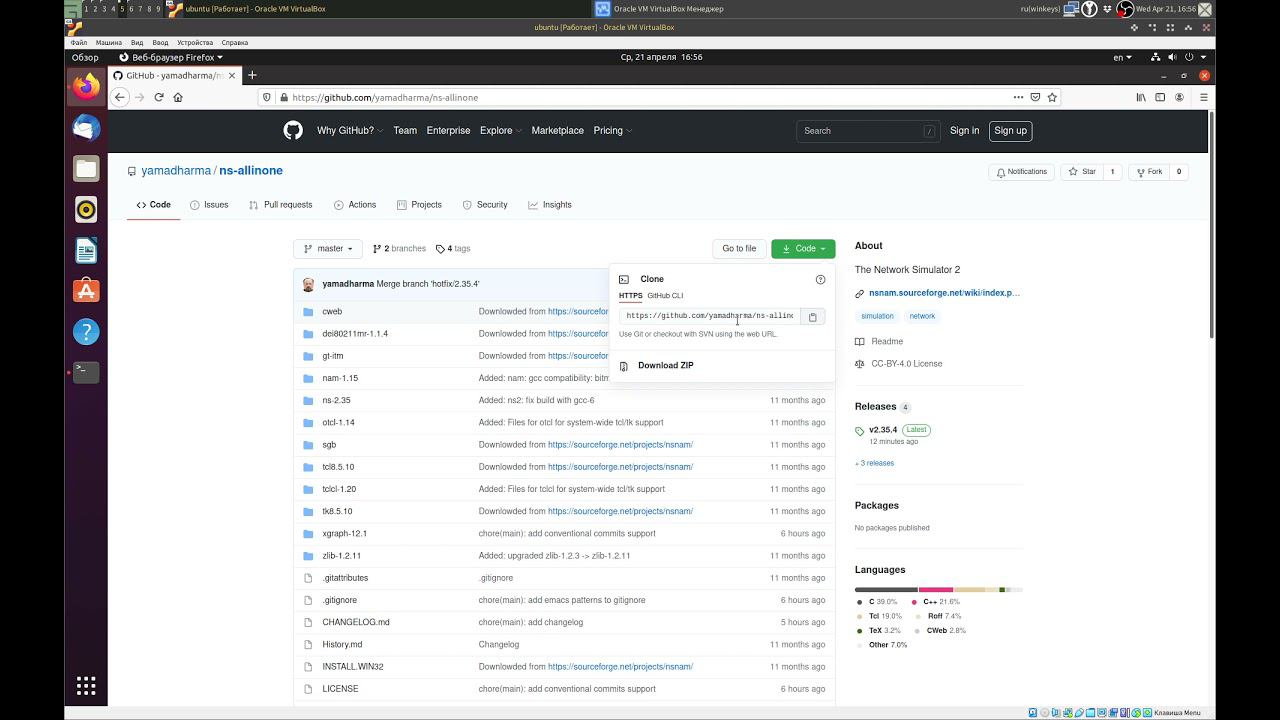Open LibreOffice Writer from the dock
This screenshot has height=720, width=1280.
(86, 250)
